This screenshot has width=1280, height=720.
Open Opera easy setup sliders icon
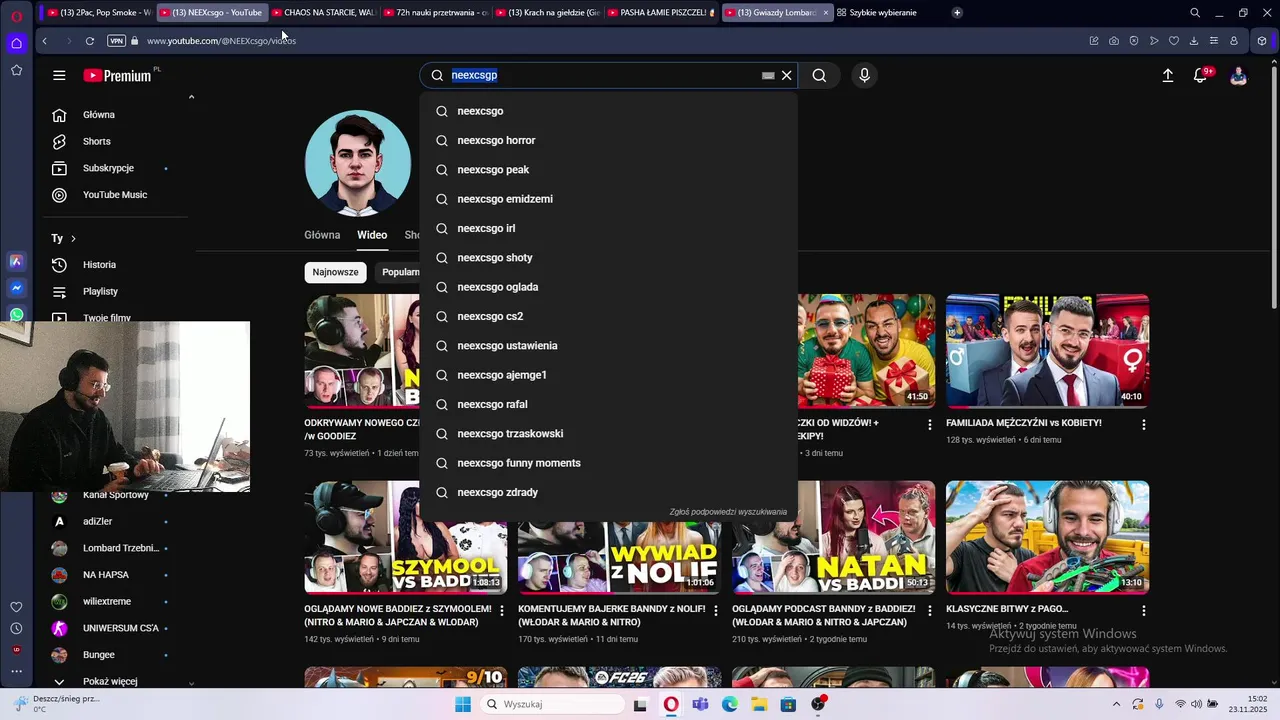[x=1214, y=41]
